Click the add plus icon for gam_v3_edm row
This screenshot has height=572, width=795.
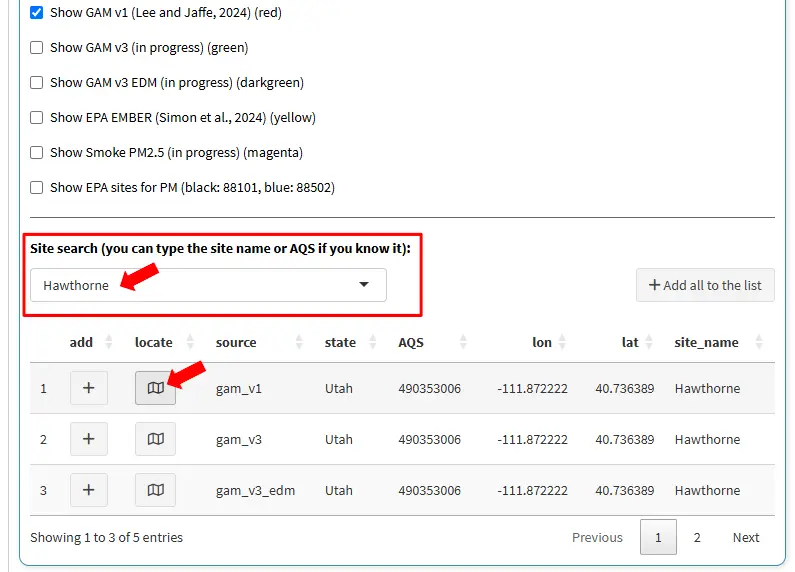pyautogui.click(x=89, y=490)
